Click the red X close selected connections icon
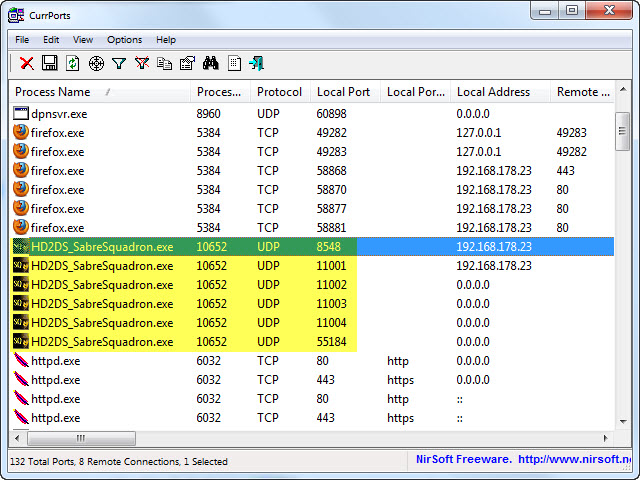Viewport: 640px width, 480px height. pyautogui.click(x=27, y=64)
